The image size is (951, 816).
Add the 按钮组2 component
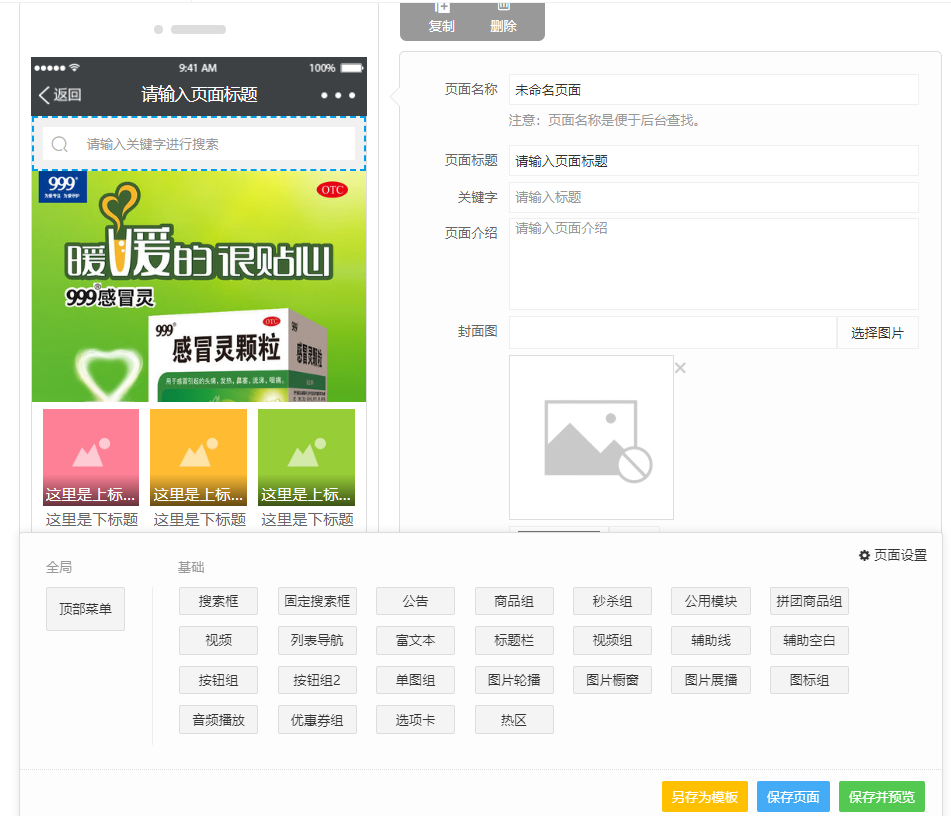[317, 680]
